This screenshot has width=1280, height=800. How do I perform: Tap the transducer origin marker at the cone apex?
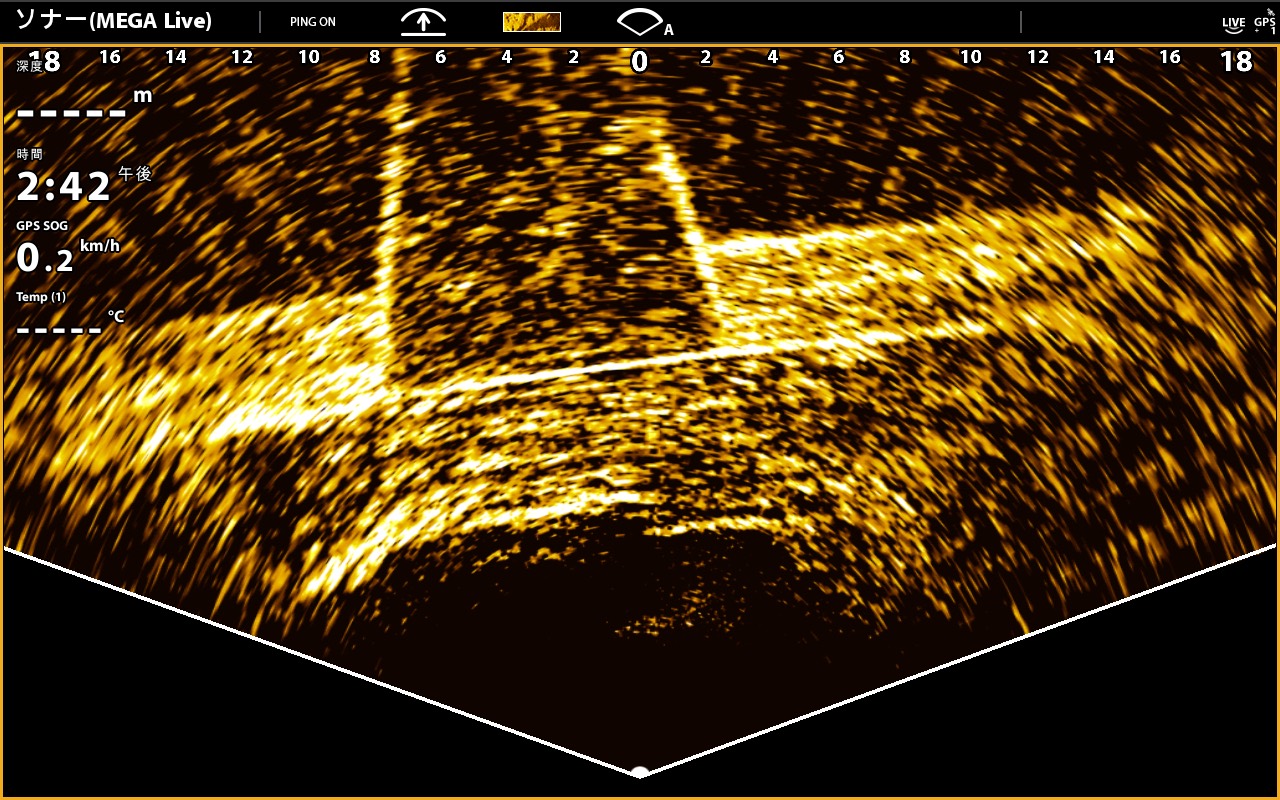640,772
